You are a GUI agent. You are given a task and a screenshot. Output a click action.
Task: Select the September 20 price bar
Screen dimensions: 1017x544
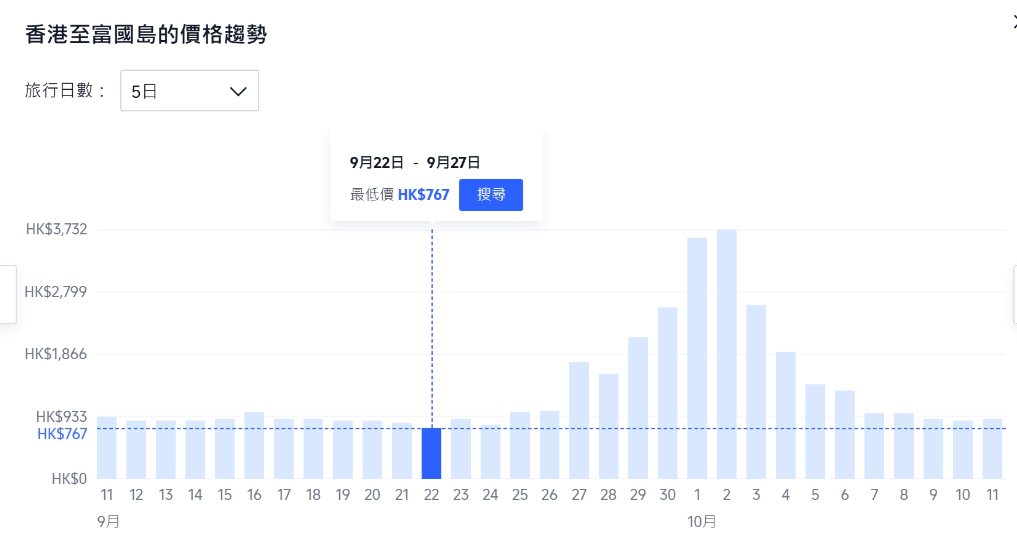(372, 449)
